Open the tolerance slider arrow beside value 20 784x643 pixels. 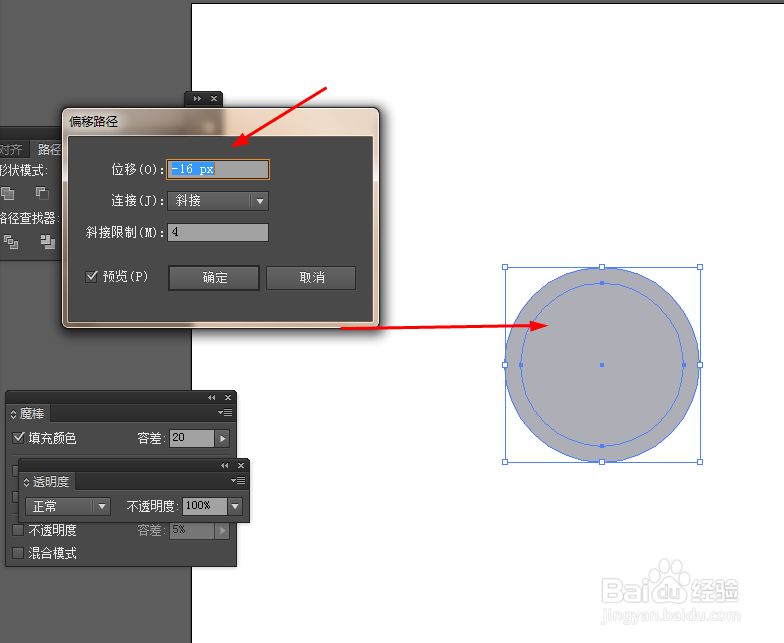(222, 438)
